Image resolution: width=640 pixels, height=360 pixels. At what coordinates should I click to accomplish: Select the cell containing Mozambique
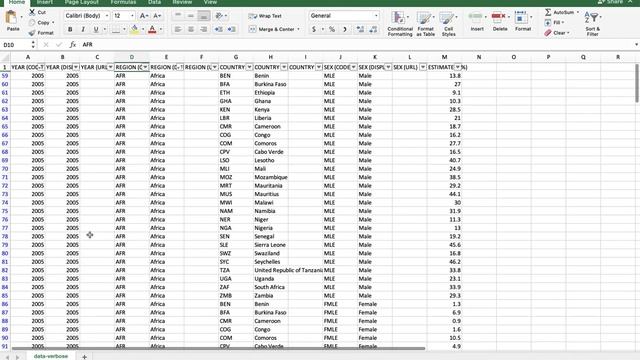[271, 177]
